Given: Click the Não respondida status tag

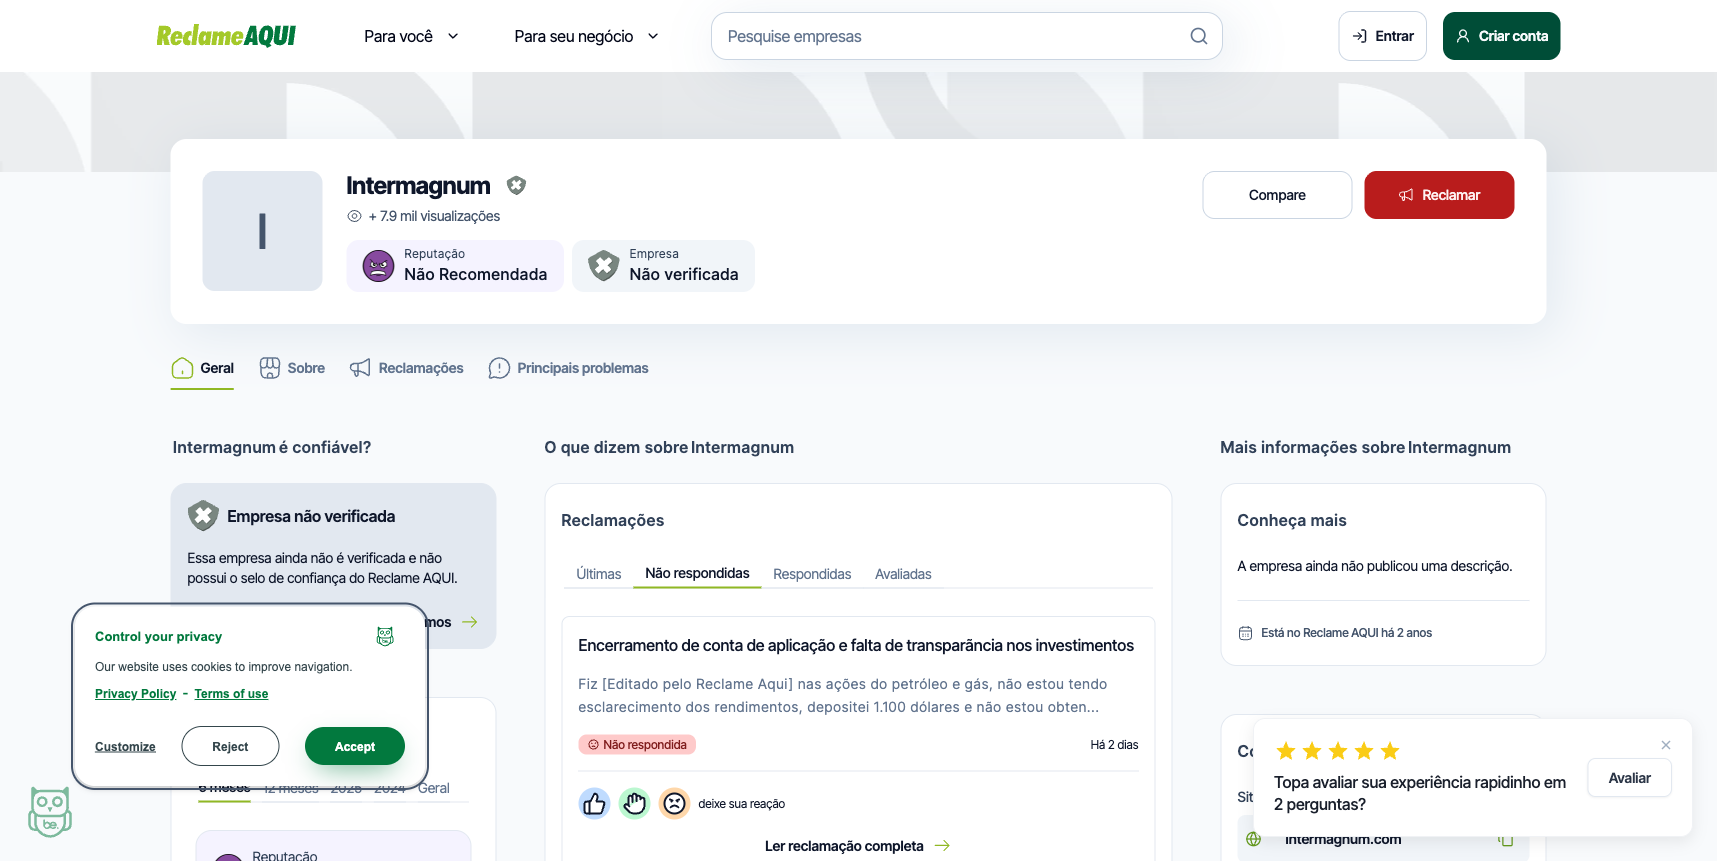Looking at the screenshot, I should 637,745.
